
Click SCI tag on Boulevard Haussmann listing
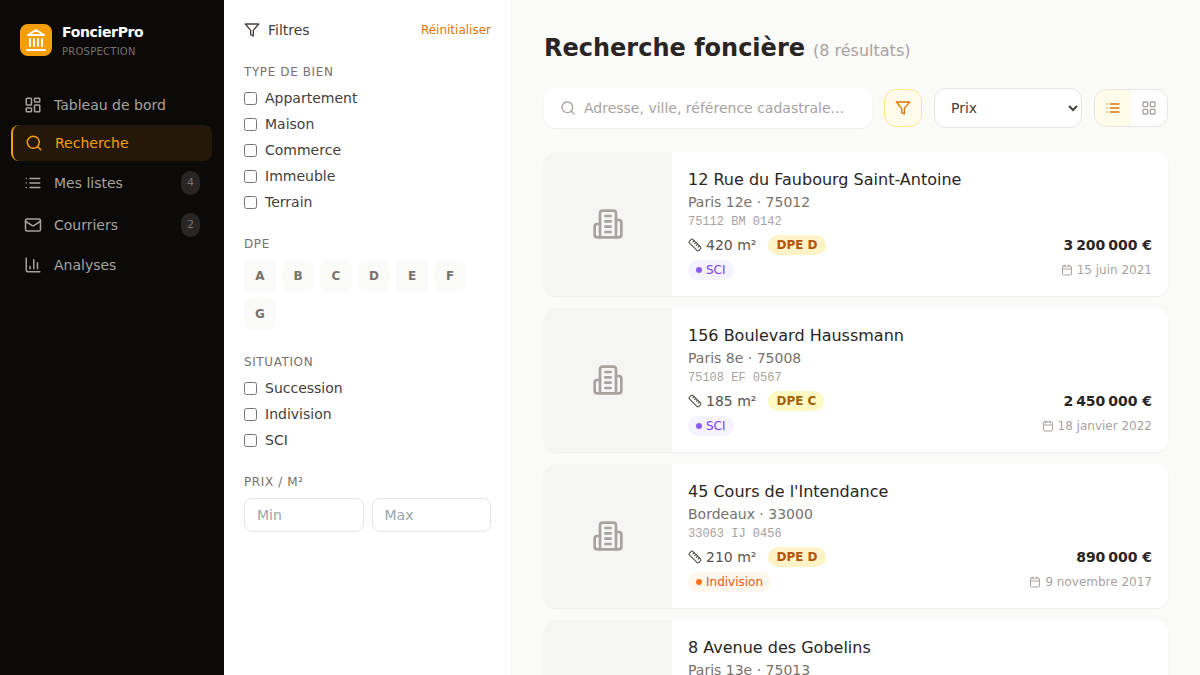click(x=711, y=426)
